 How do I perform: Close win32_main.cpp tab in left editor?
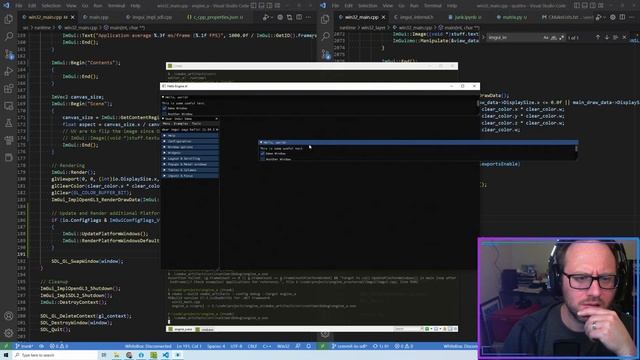click(73, 17)
